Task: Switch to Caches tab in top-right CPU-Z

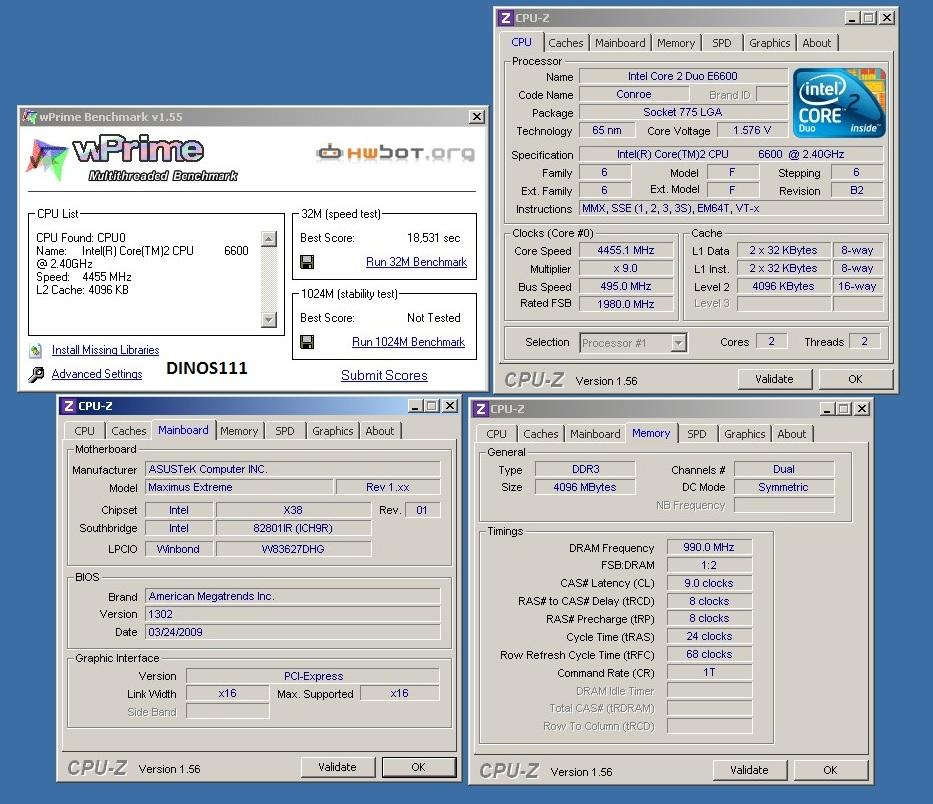Action: pyautogui.click(x=565, y=43)
